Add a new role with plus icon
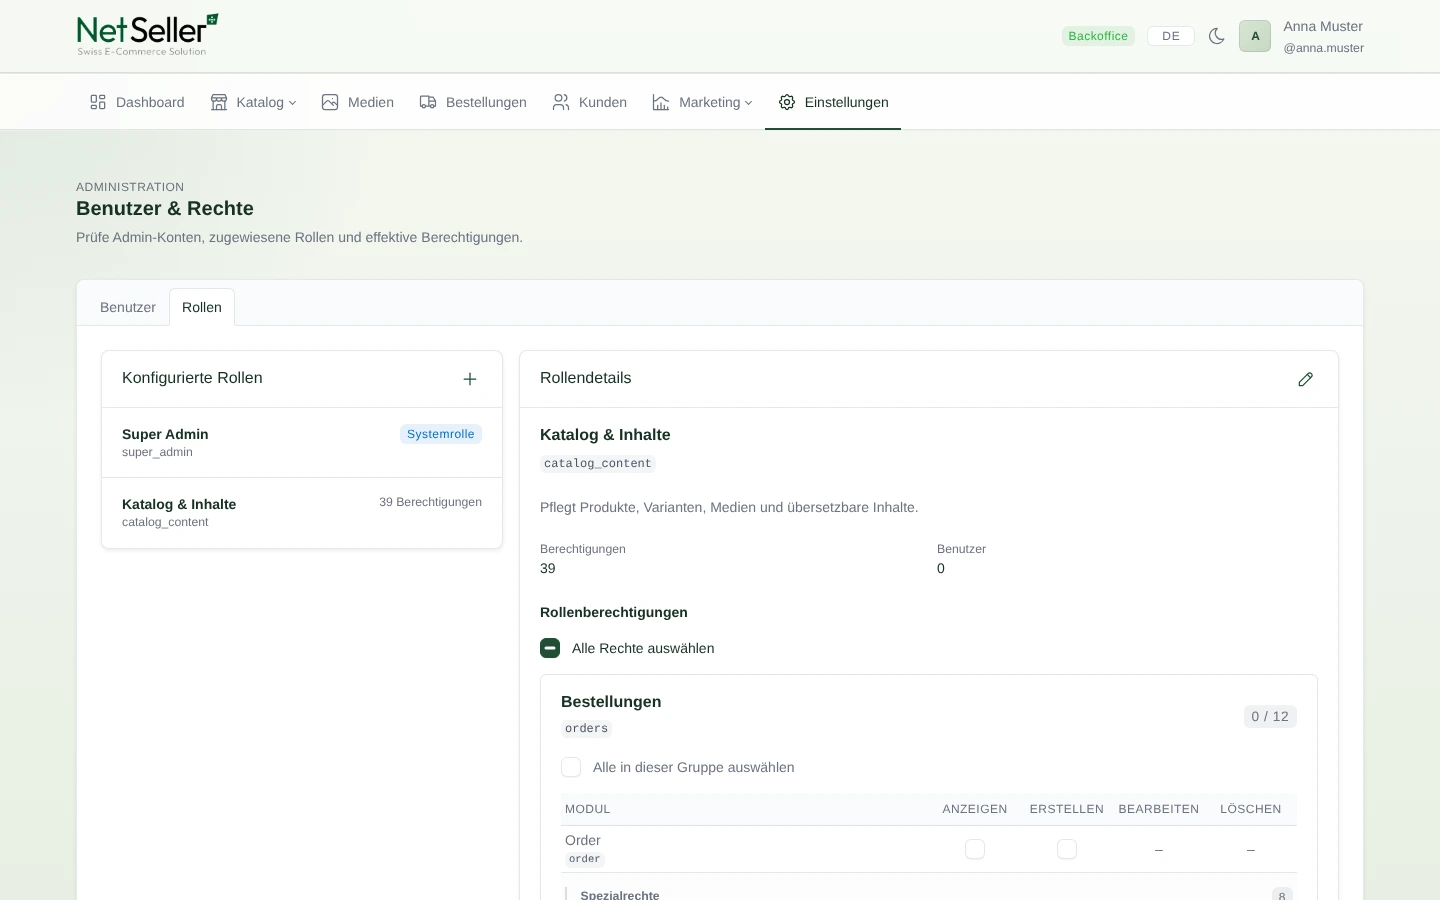 point(470,379)
